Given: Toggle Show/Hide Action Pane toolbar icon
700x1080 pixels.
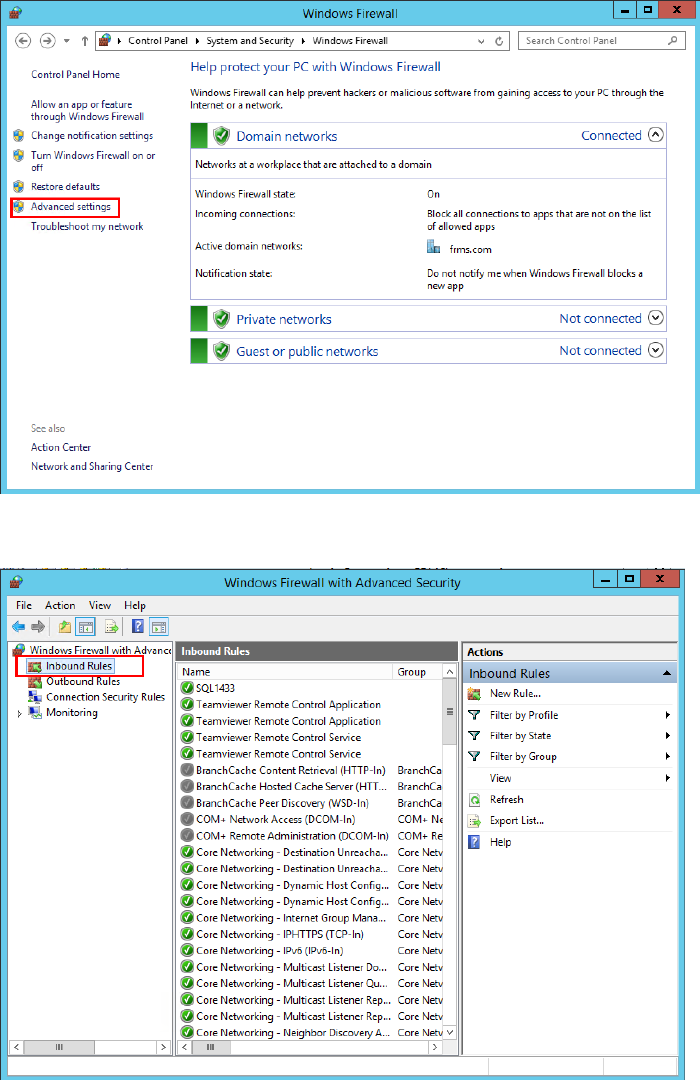Looking at the screenshot, I should (x=158, y=627).
